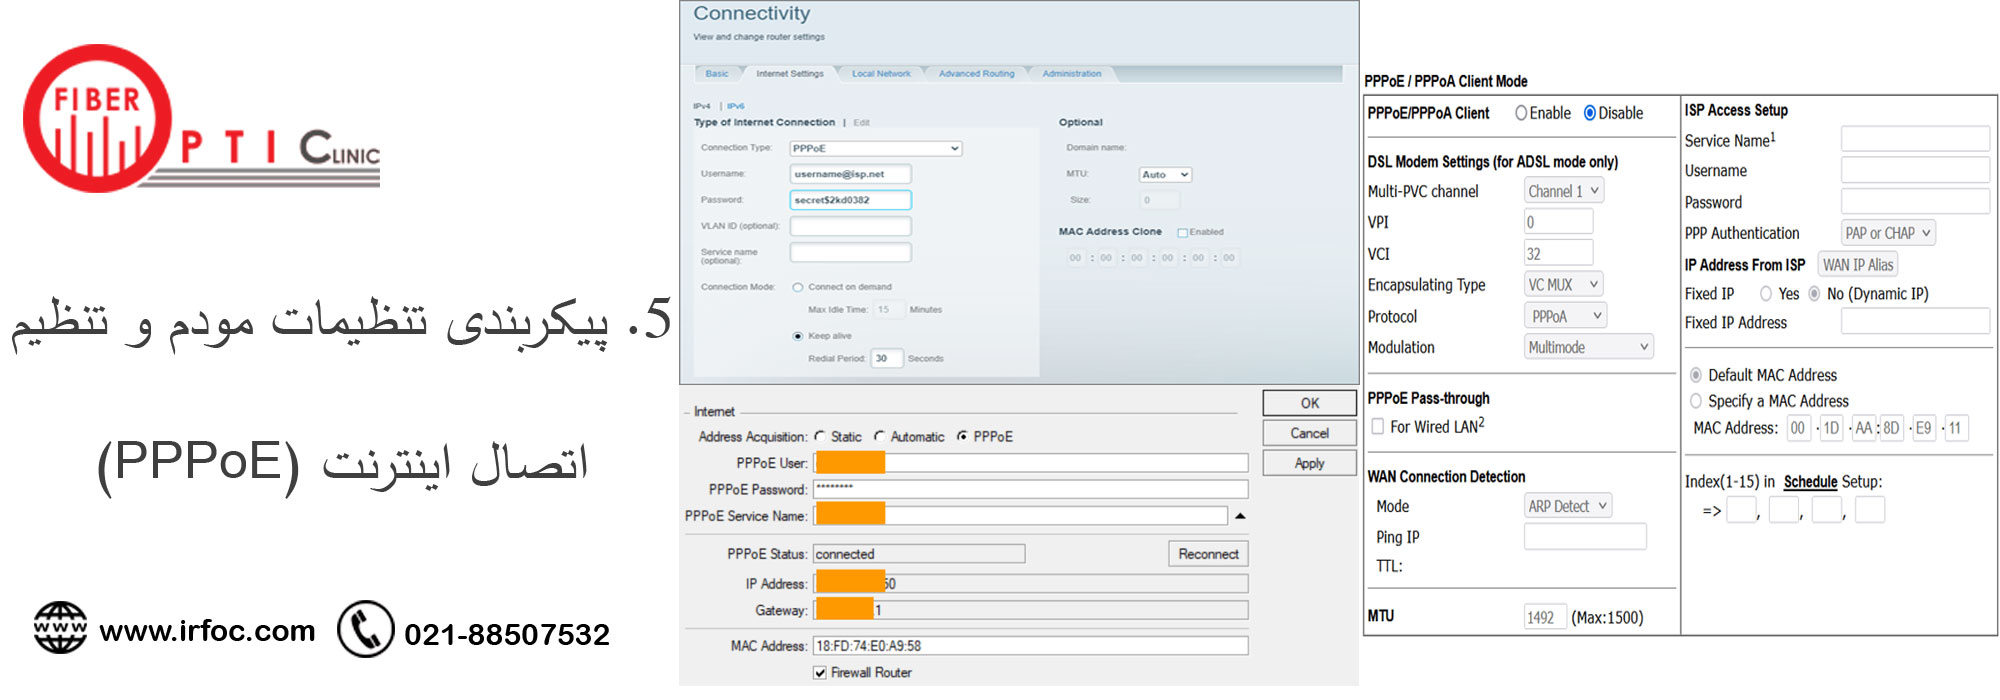Select Yes for Fixed IP
The height and width of the screenshot is (700, 2000).
(1766, 294)
